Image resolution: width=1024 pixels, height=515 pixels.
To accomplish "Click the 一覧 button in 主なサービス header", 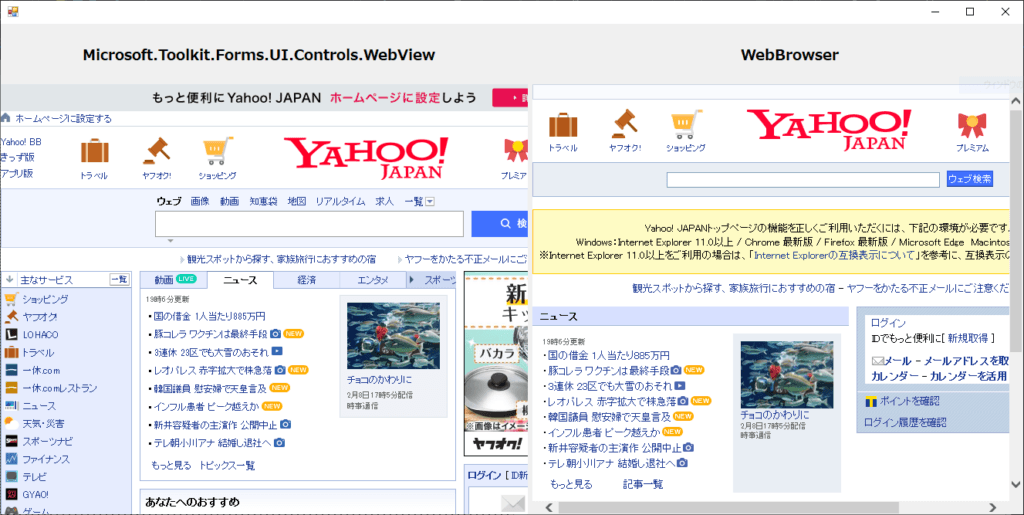I will 119,279.
